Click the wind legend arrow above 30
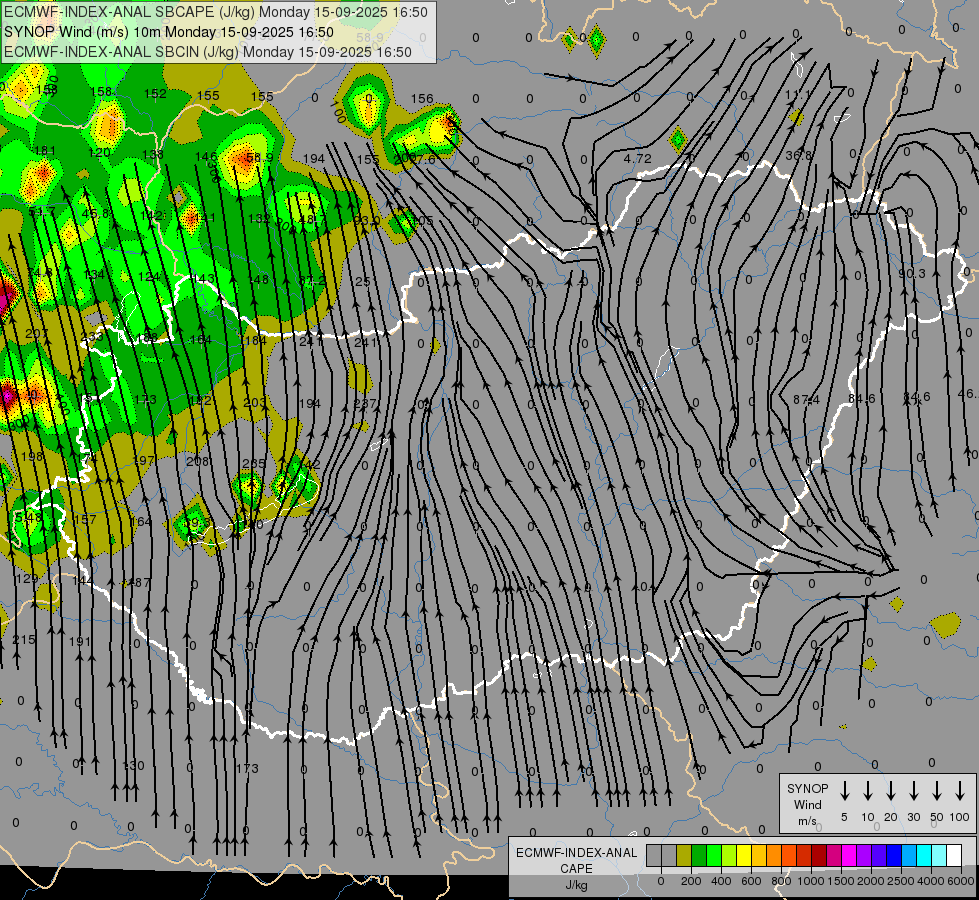 tap(913, 790)
